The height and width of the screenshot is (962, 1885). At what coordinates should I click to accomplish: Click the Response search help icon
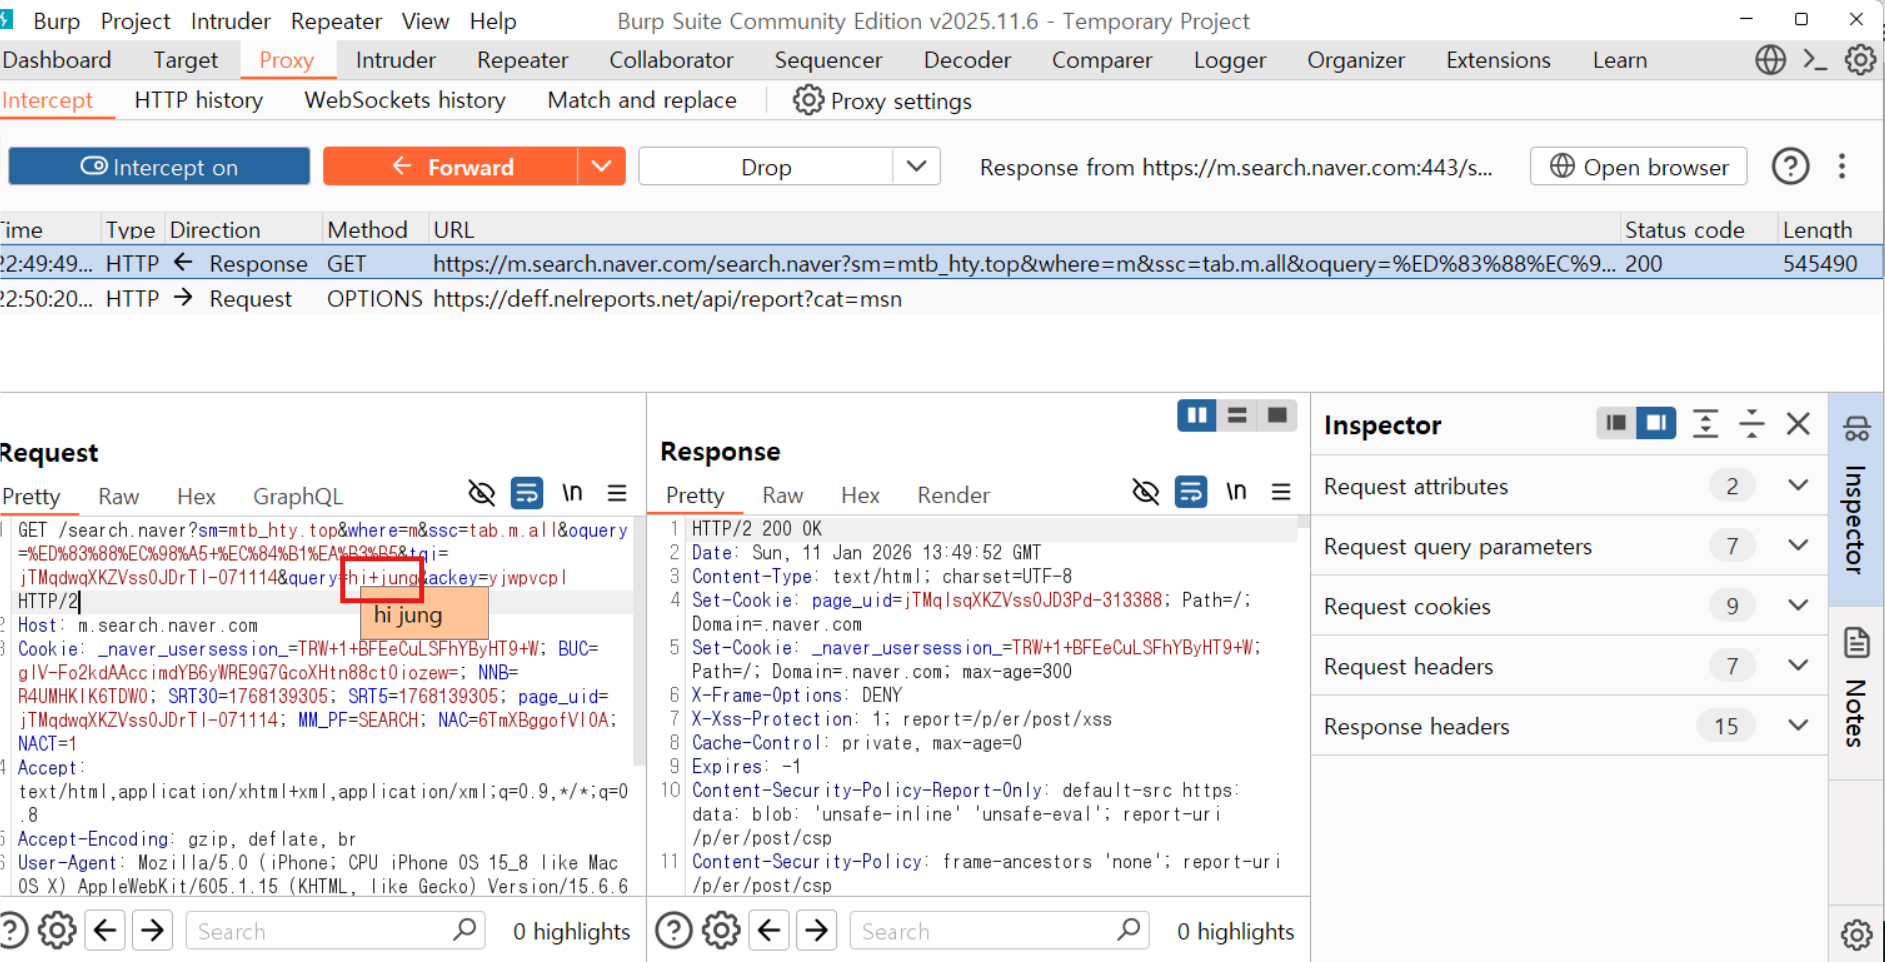[674, 931]
